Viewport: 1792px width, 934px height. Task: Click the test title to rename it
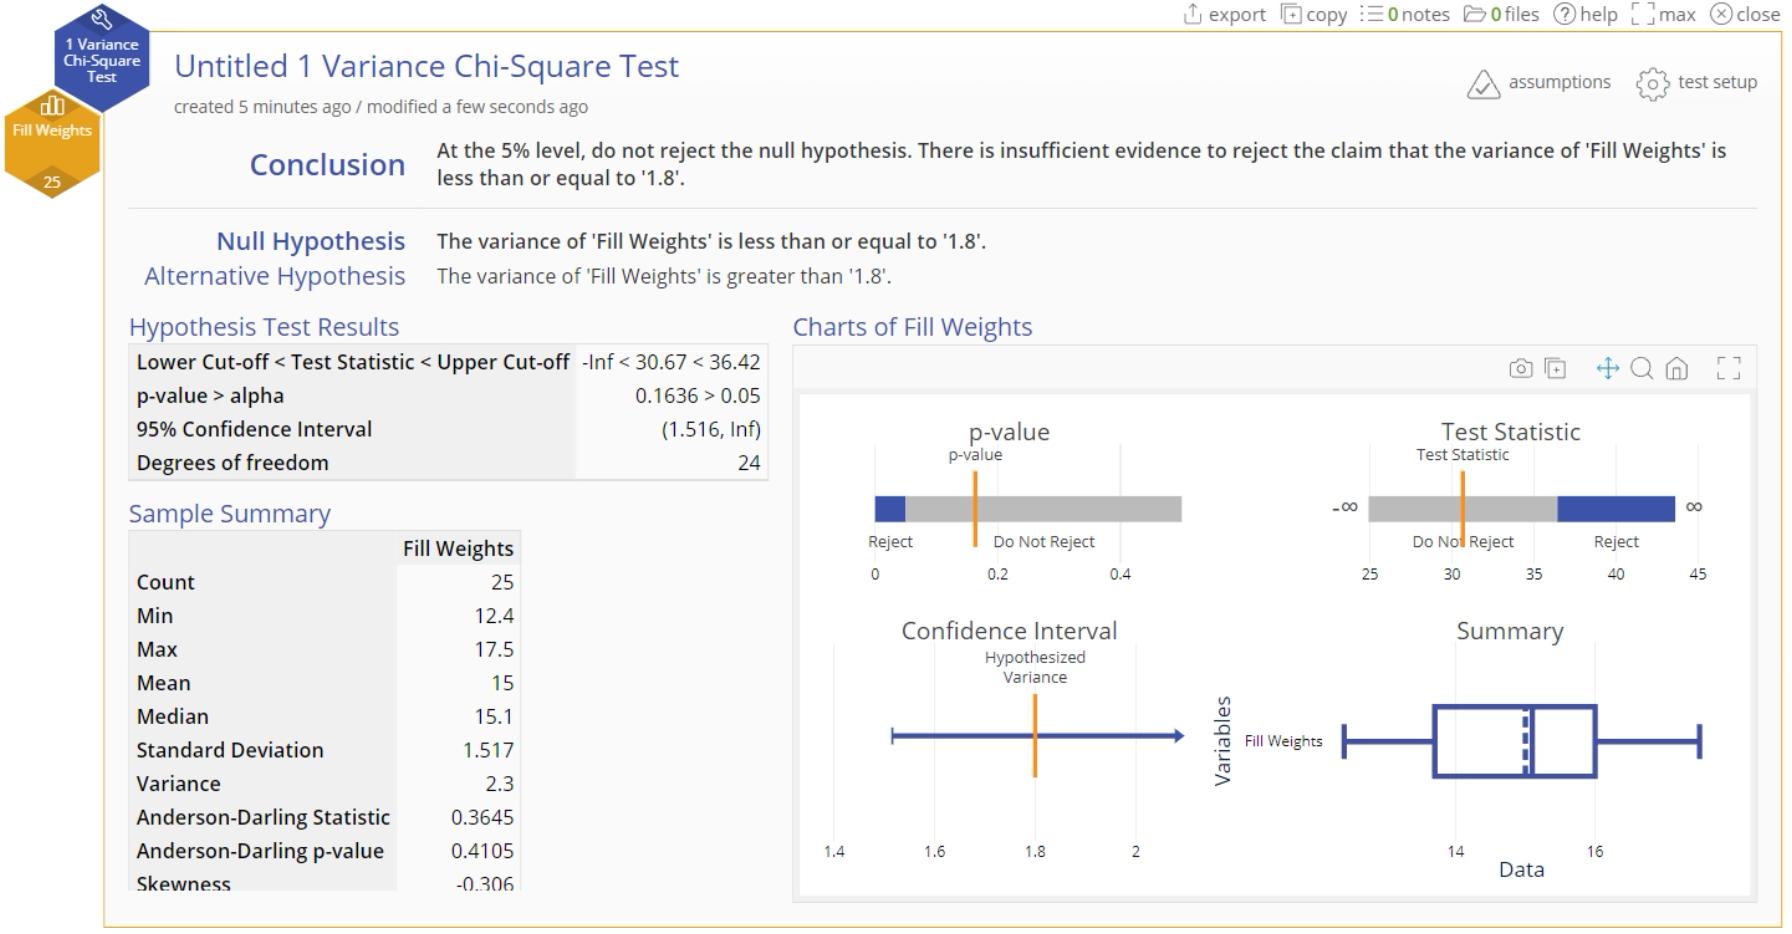[x=426, y=66]
